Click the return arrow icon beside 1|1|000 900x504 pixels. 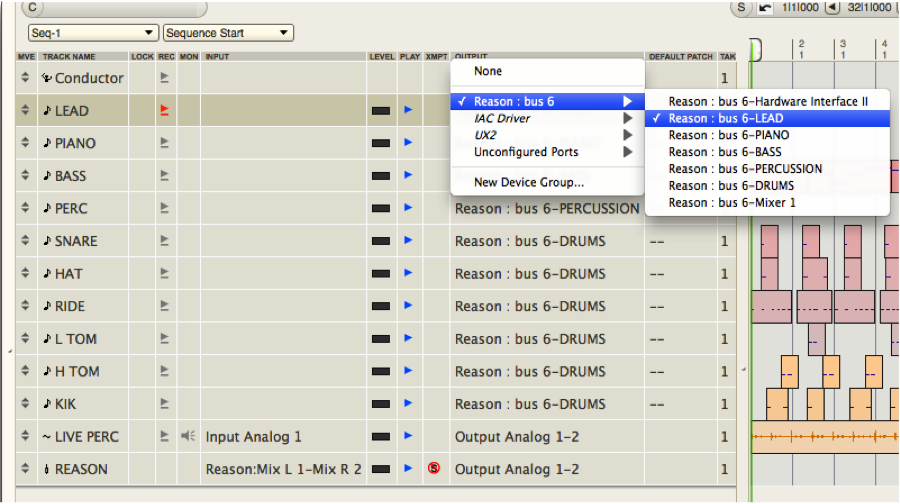click(765, 7)
